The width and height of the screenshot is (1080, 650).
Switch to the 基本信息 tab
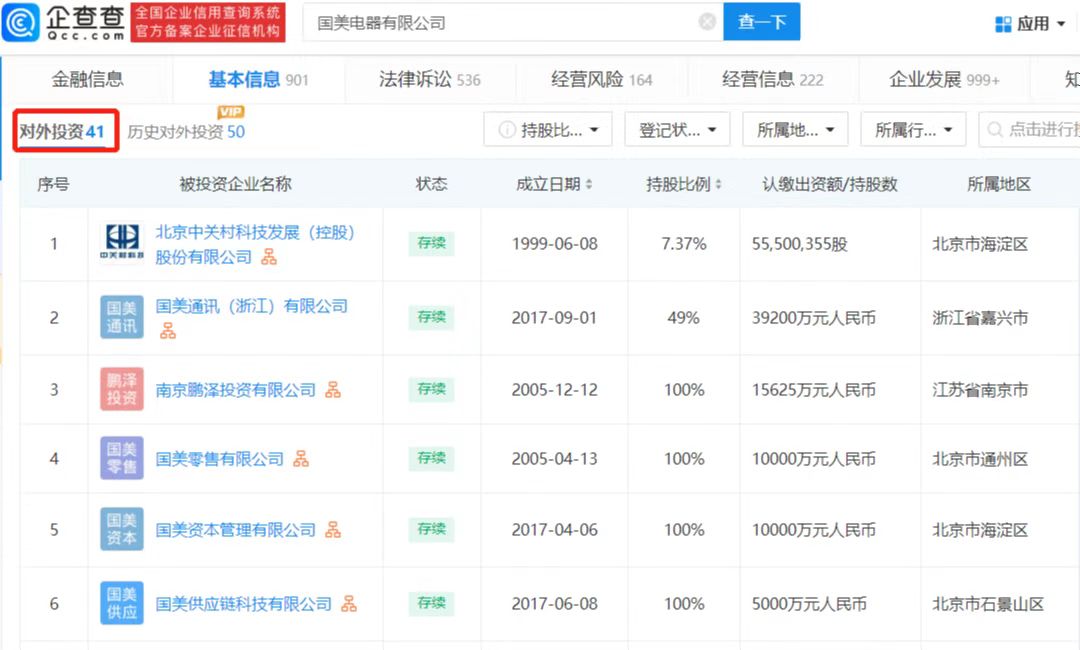coord(258,80)
